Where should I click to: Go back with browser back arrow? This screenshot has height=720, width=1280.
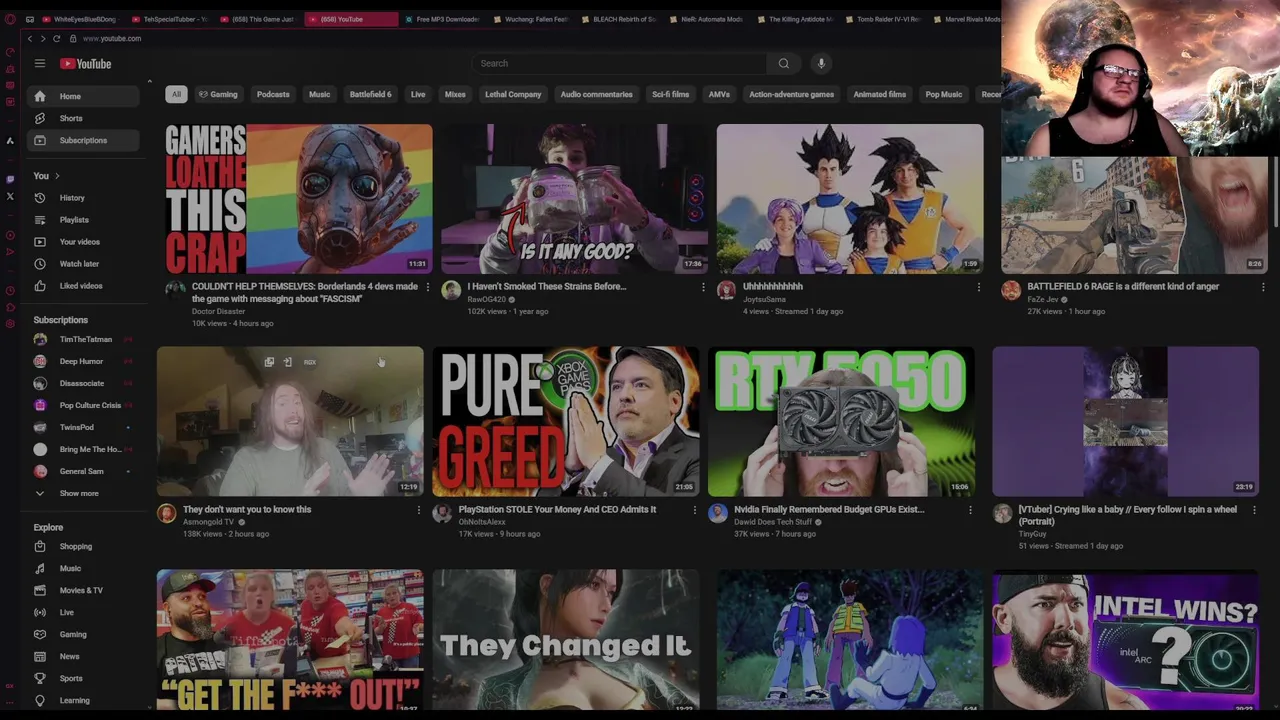pyautogui.click(x=30, y=38)
